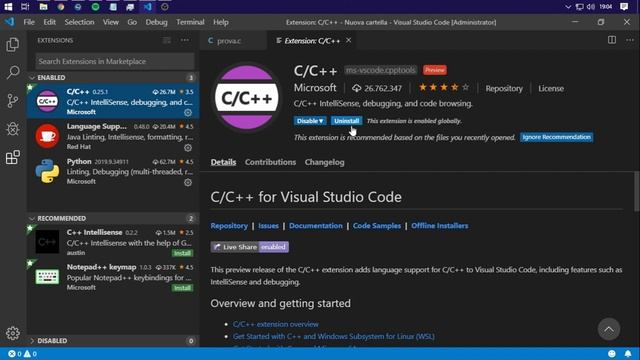640x360 pixels.
Task: Open Extensions panel more actions menu
Action: pos(185,40)
